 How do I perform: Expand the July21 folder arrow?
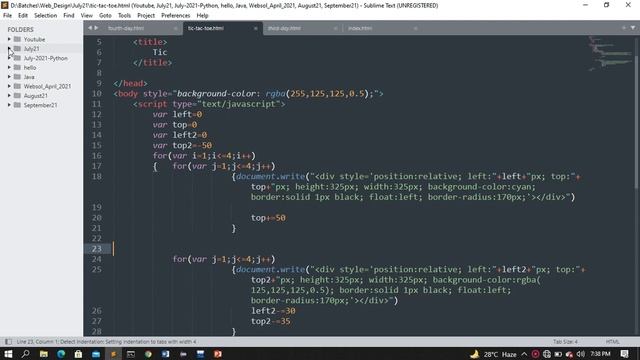click(x=9, y=49)
